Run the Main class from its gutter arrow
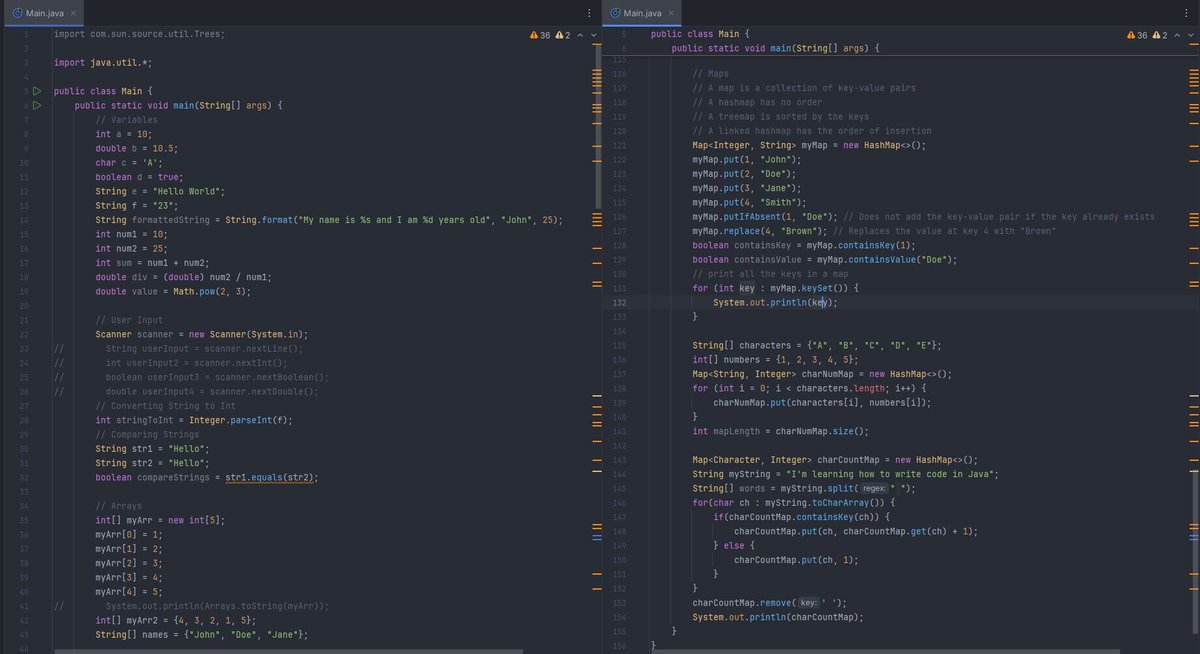The width and height of the screenshot is (1200, 654). click(x=36, y=91)
